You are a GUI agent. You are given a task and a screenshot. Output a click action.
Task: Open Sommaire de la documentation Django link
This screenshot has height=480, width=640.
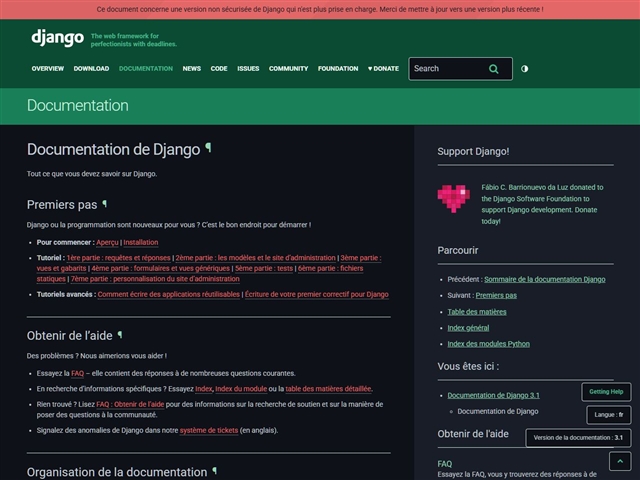(544, 280)
